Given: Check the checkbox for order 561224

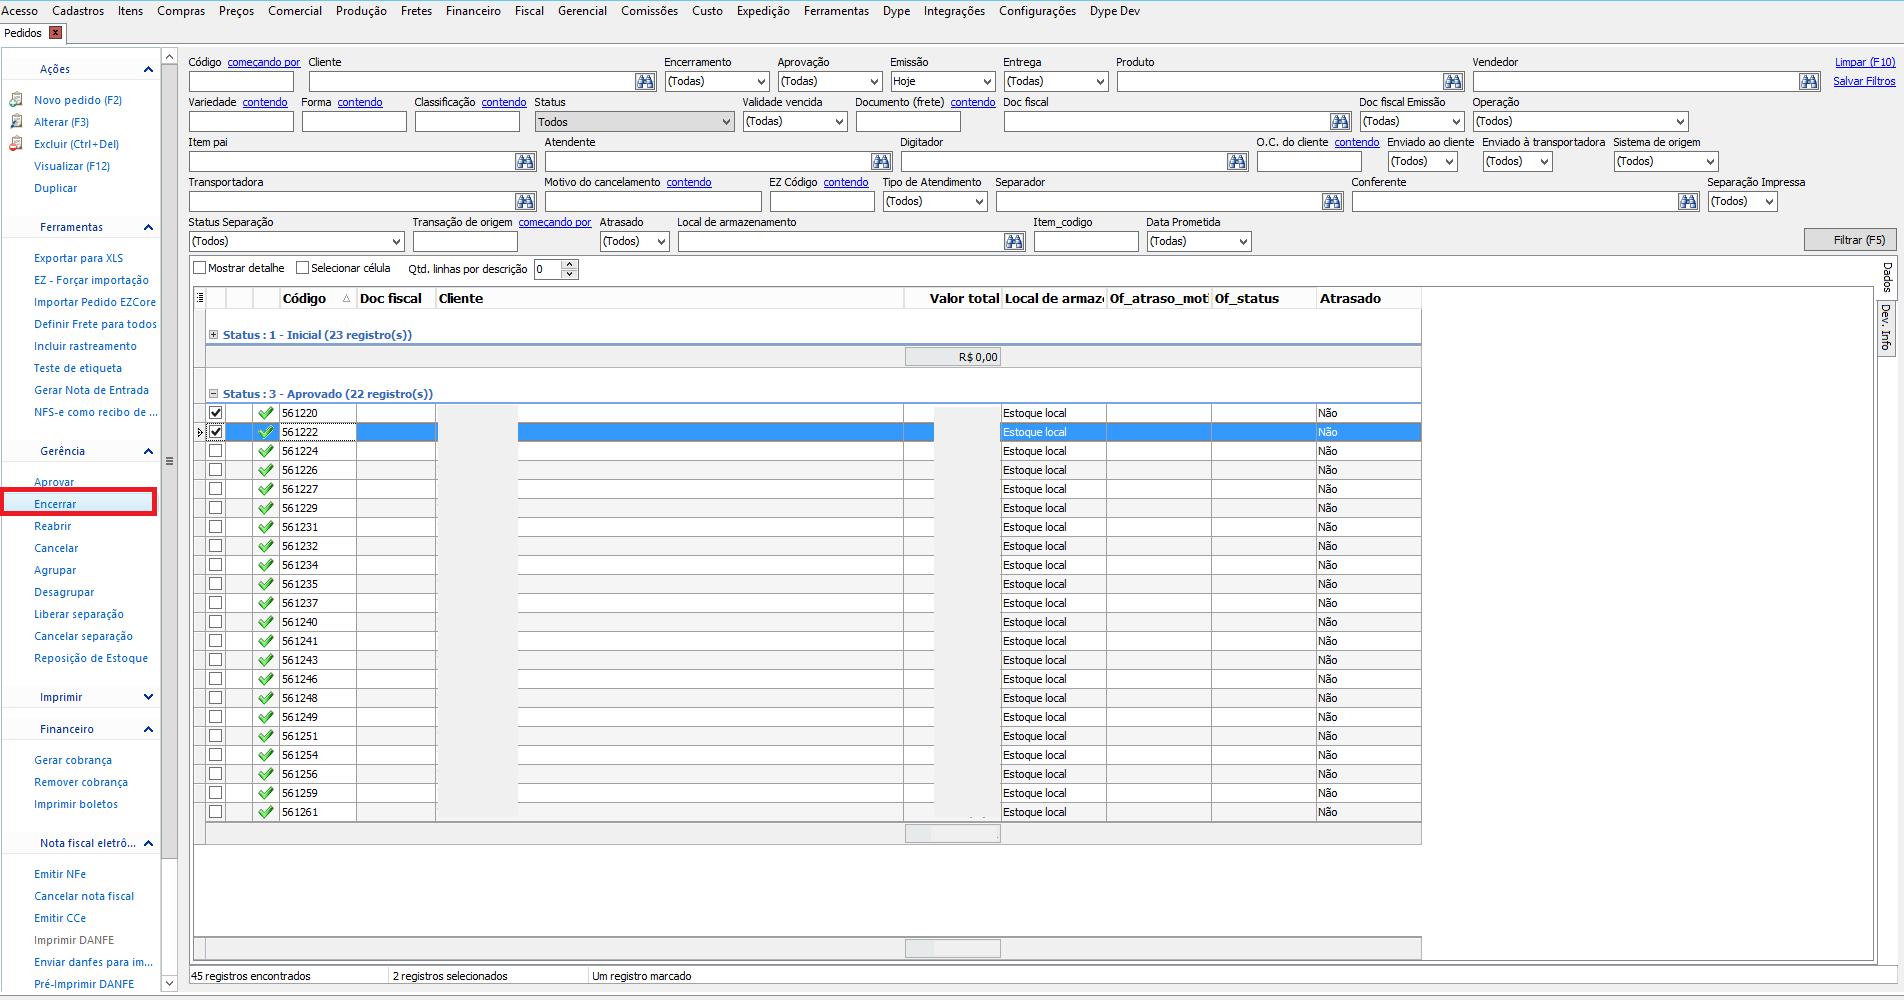Looking at the screenshot, I should coord(215,451).
